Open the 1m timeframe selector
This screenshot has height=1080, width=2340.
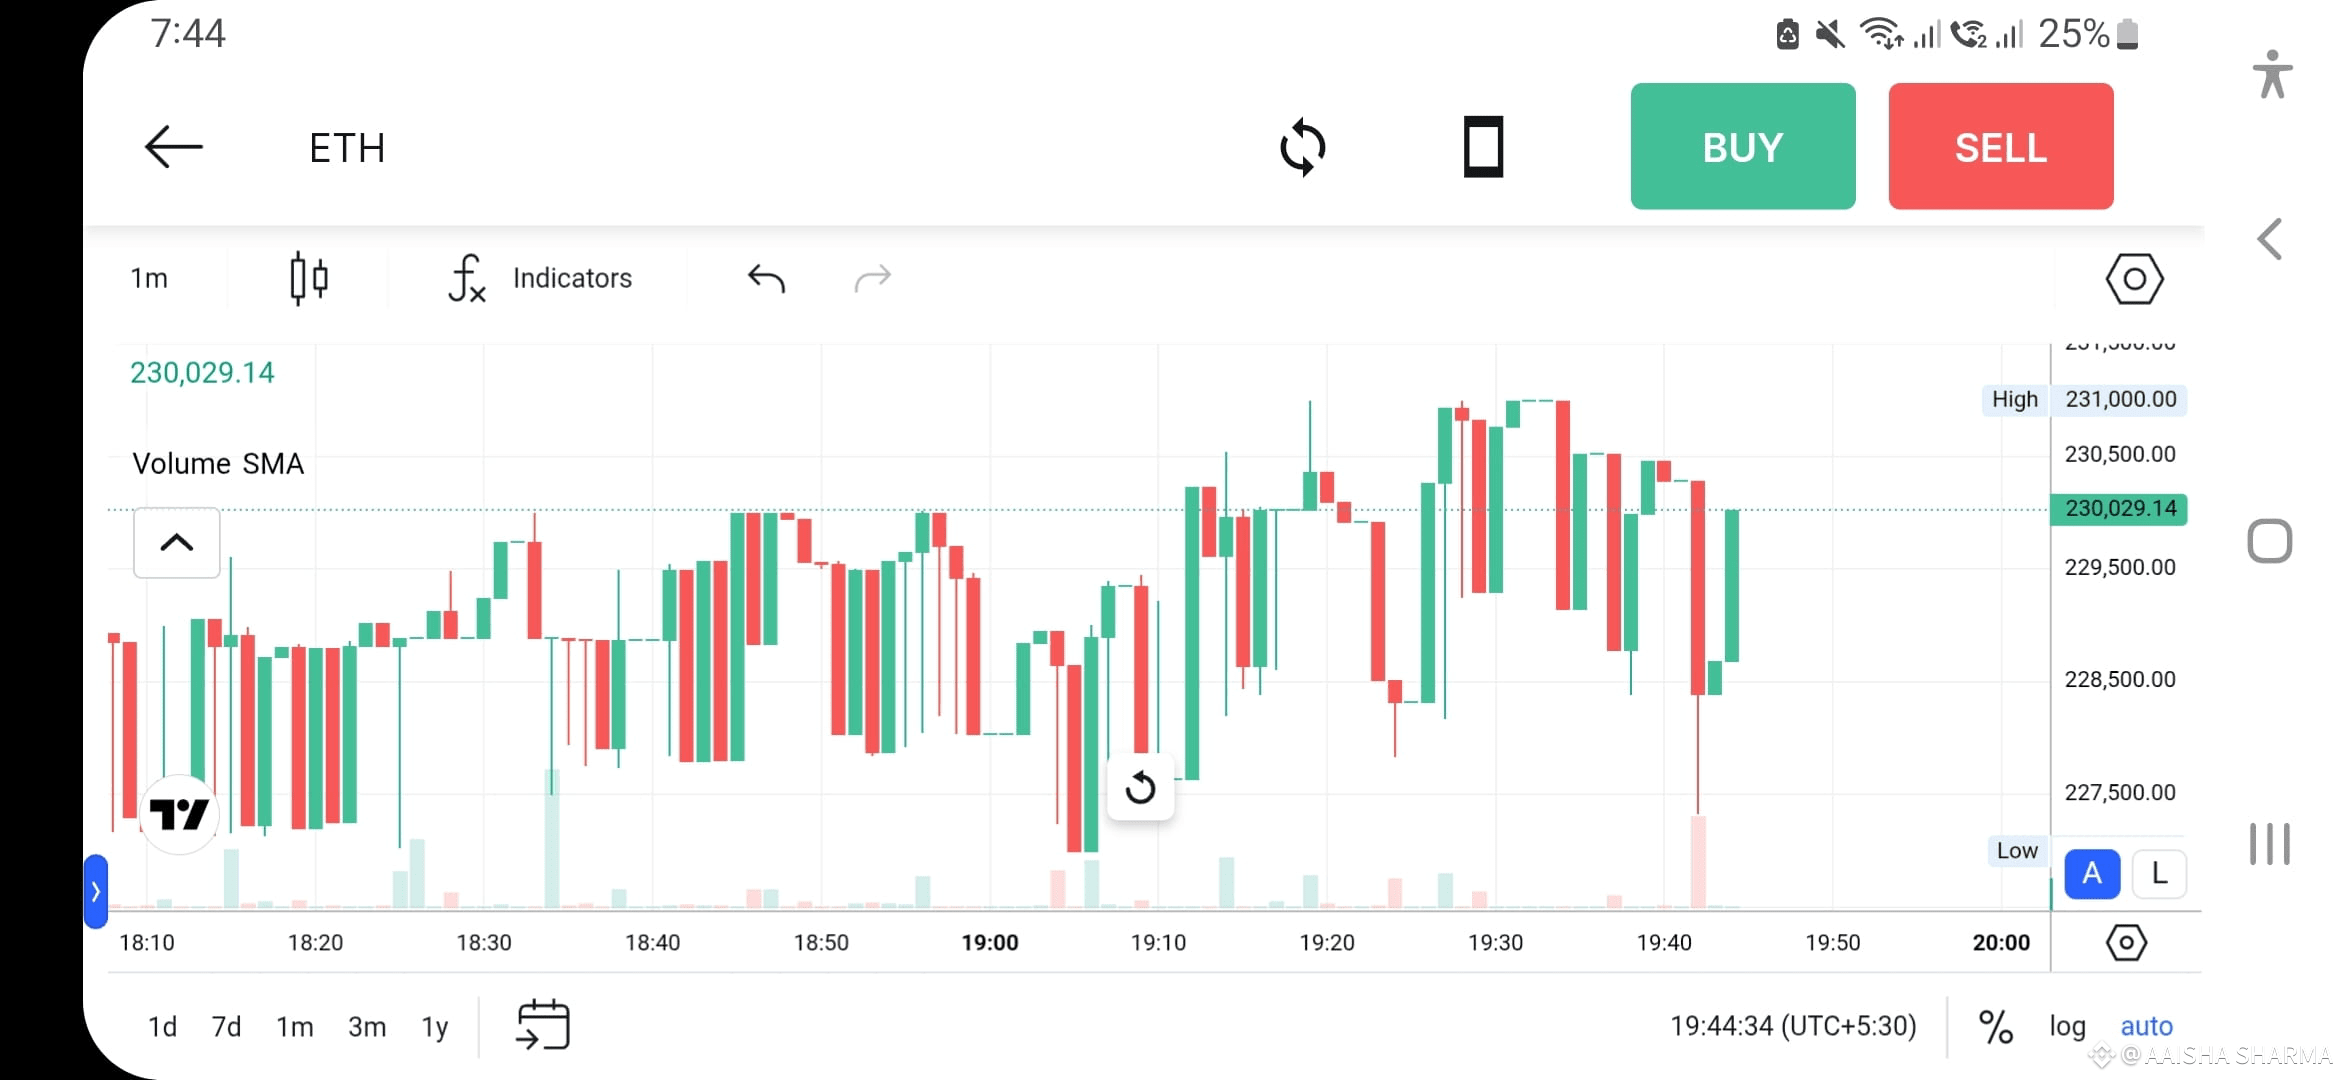click(149, 278)
